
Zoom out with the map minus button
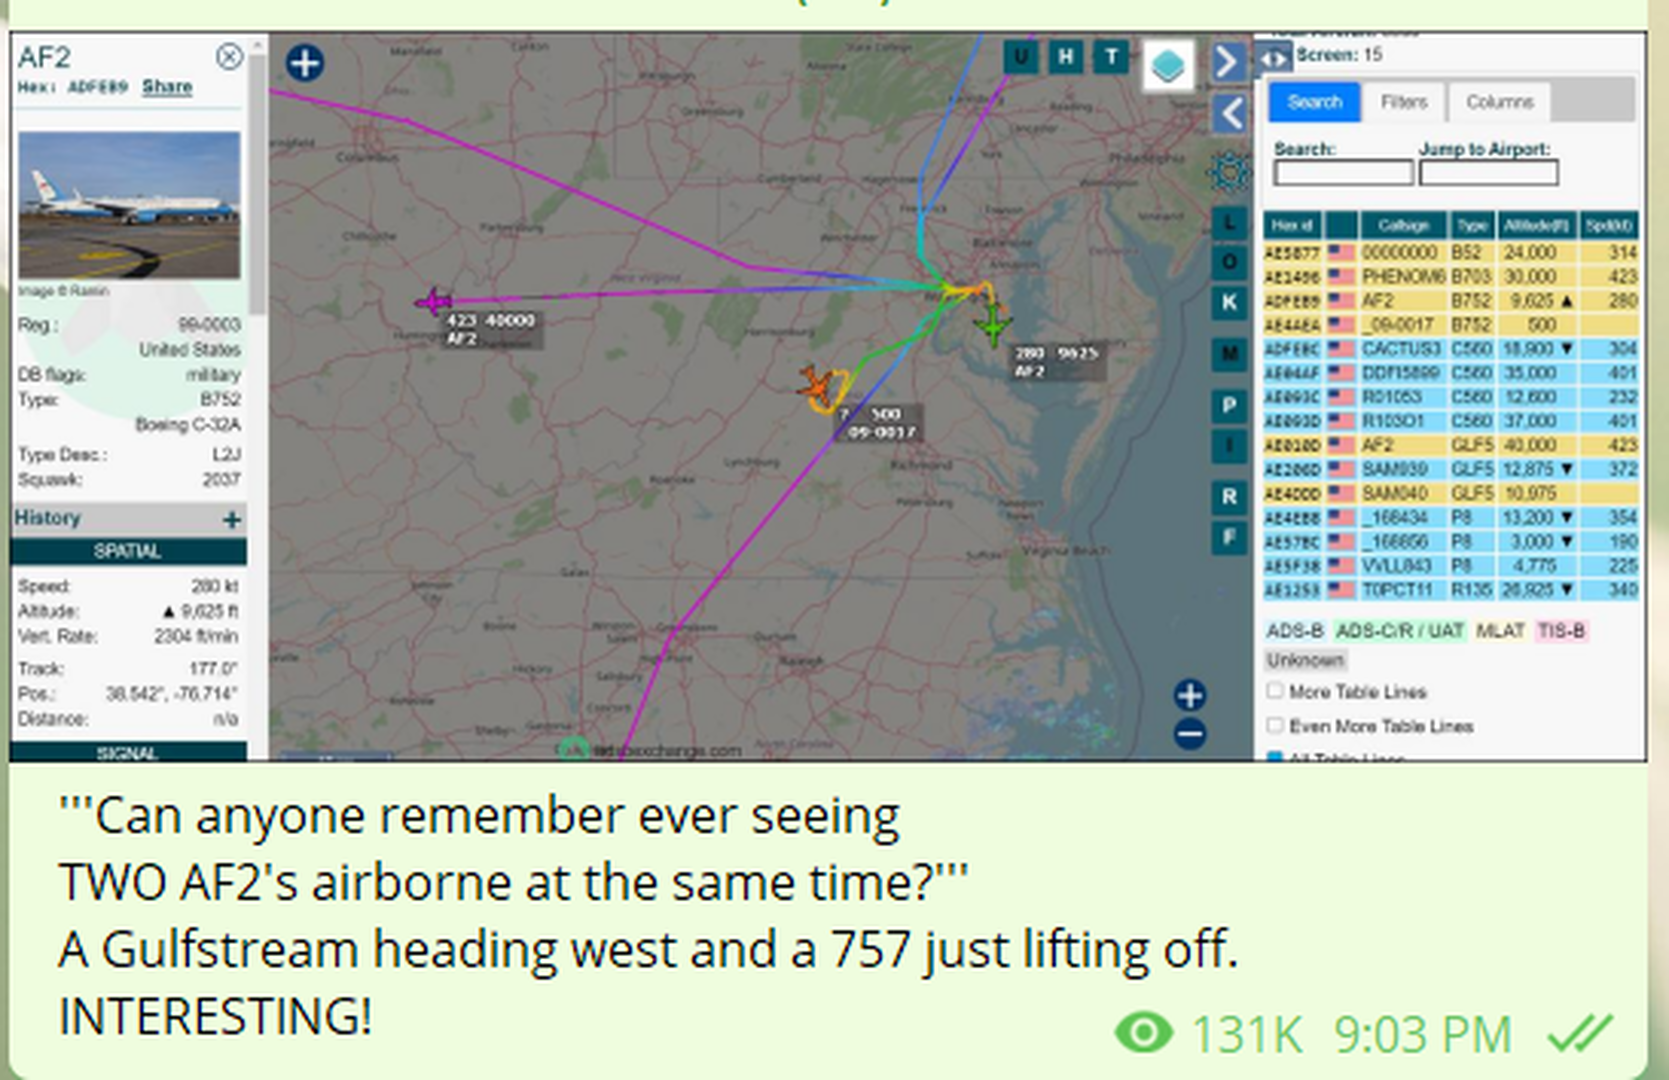[1189, 735]
